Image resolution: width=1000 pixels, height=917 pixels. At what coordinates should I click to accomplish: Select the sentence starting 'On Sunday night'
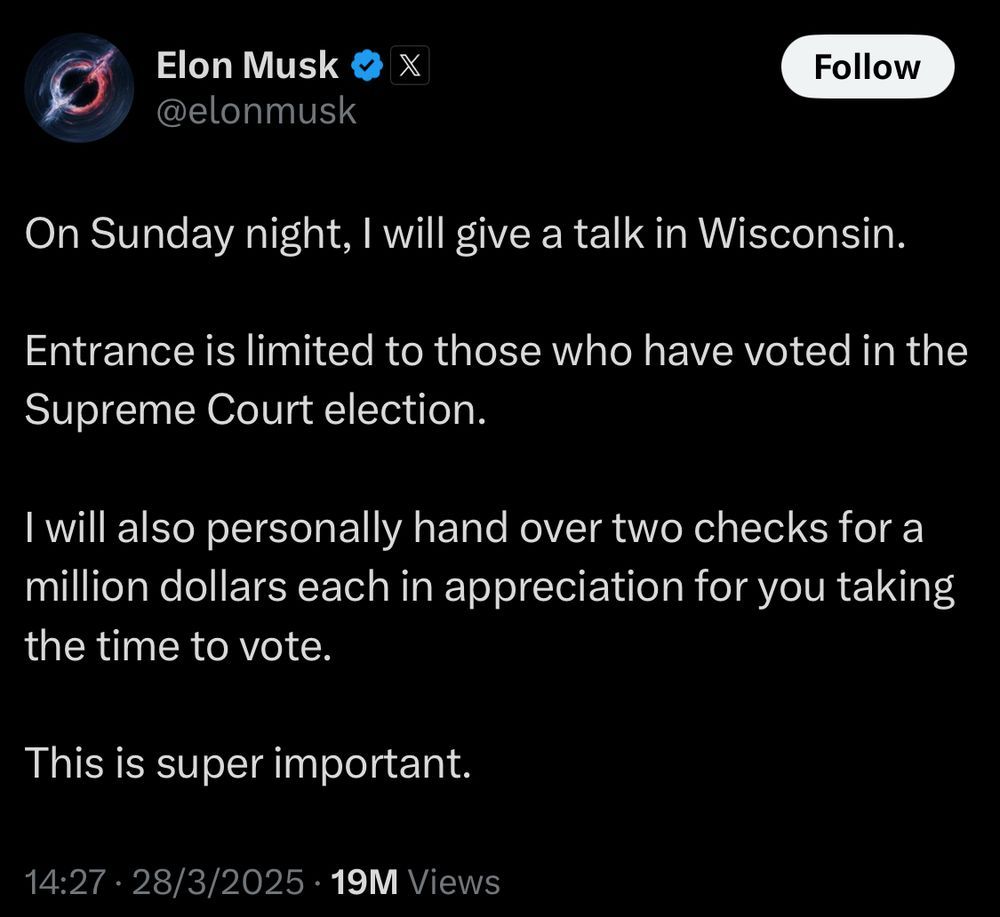tap(465, 235)
